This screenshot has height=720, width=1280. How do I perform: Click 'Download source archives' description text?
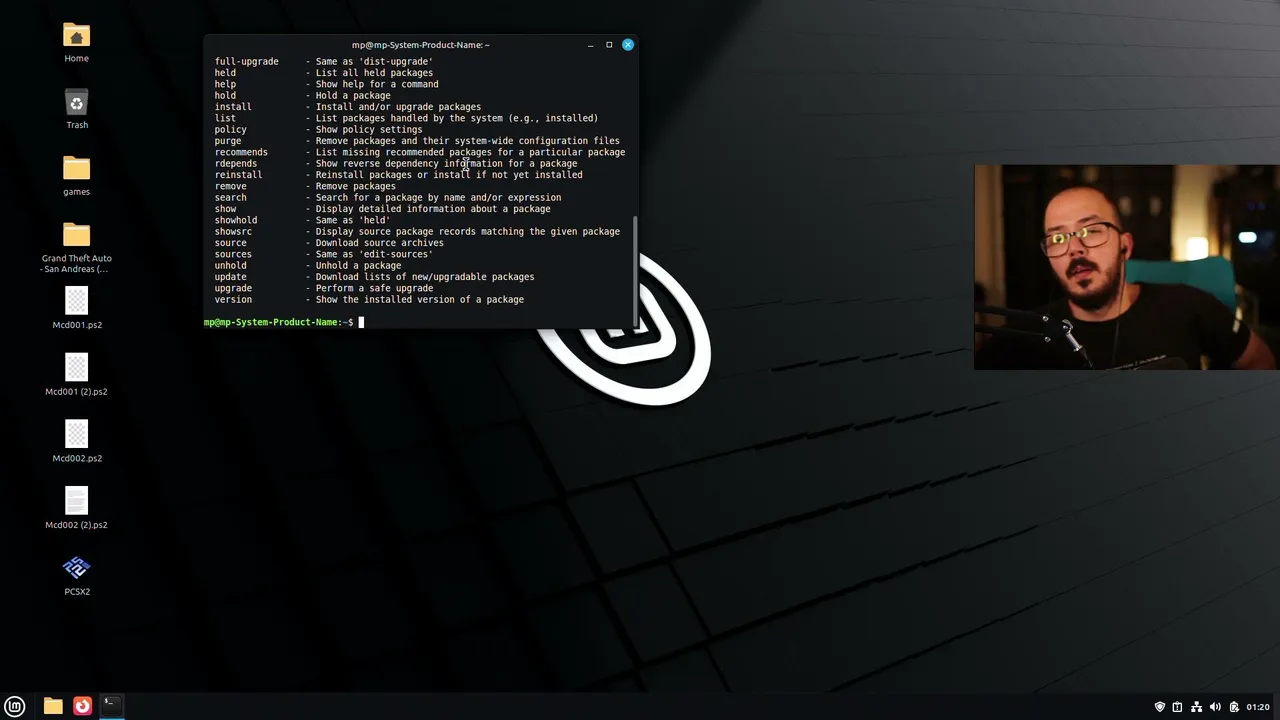(380, 243)
